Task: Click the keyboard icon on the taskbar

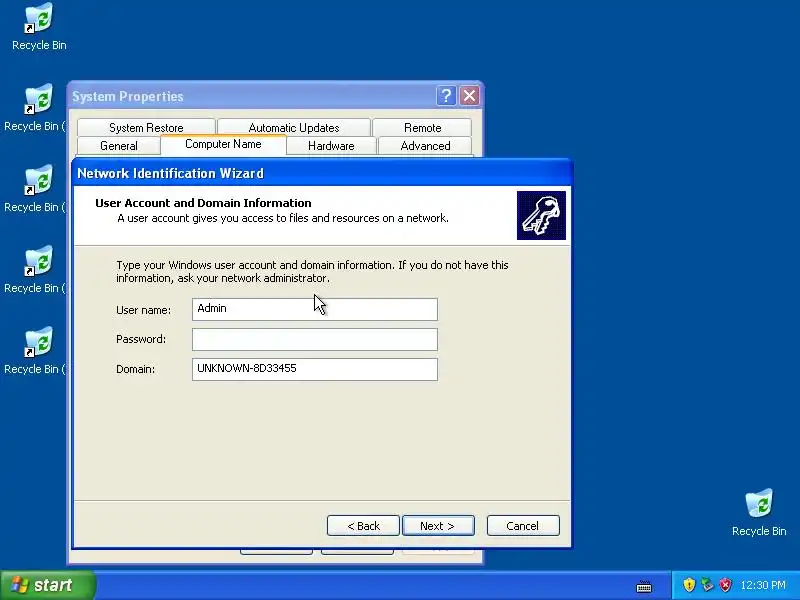Action: point(644,586)
